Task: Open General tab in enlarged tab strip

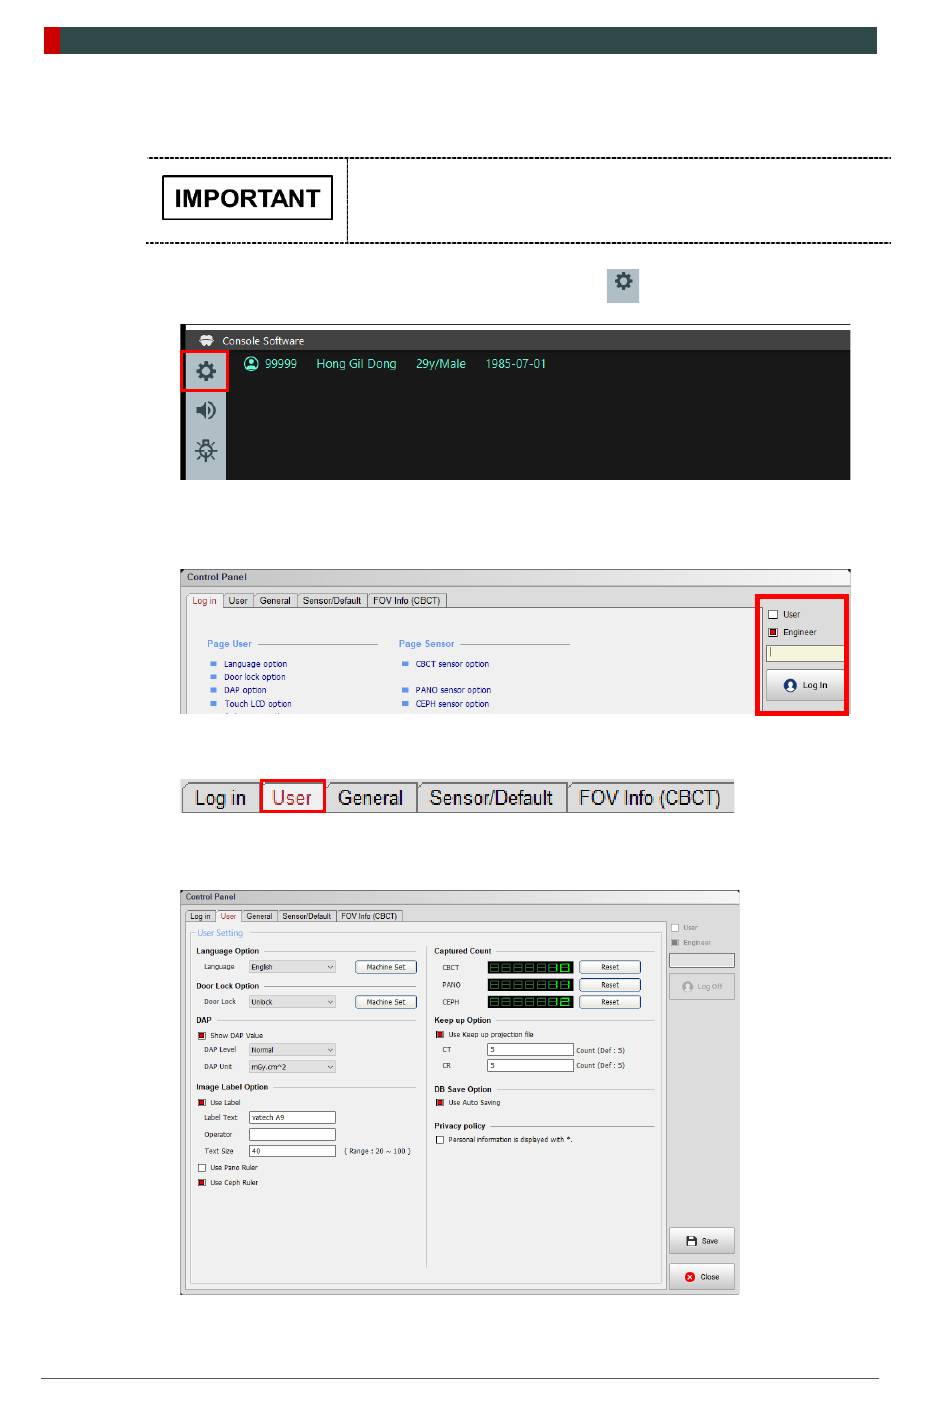Action: click(x=371, y=797)
